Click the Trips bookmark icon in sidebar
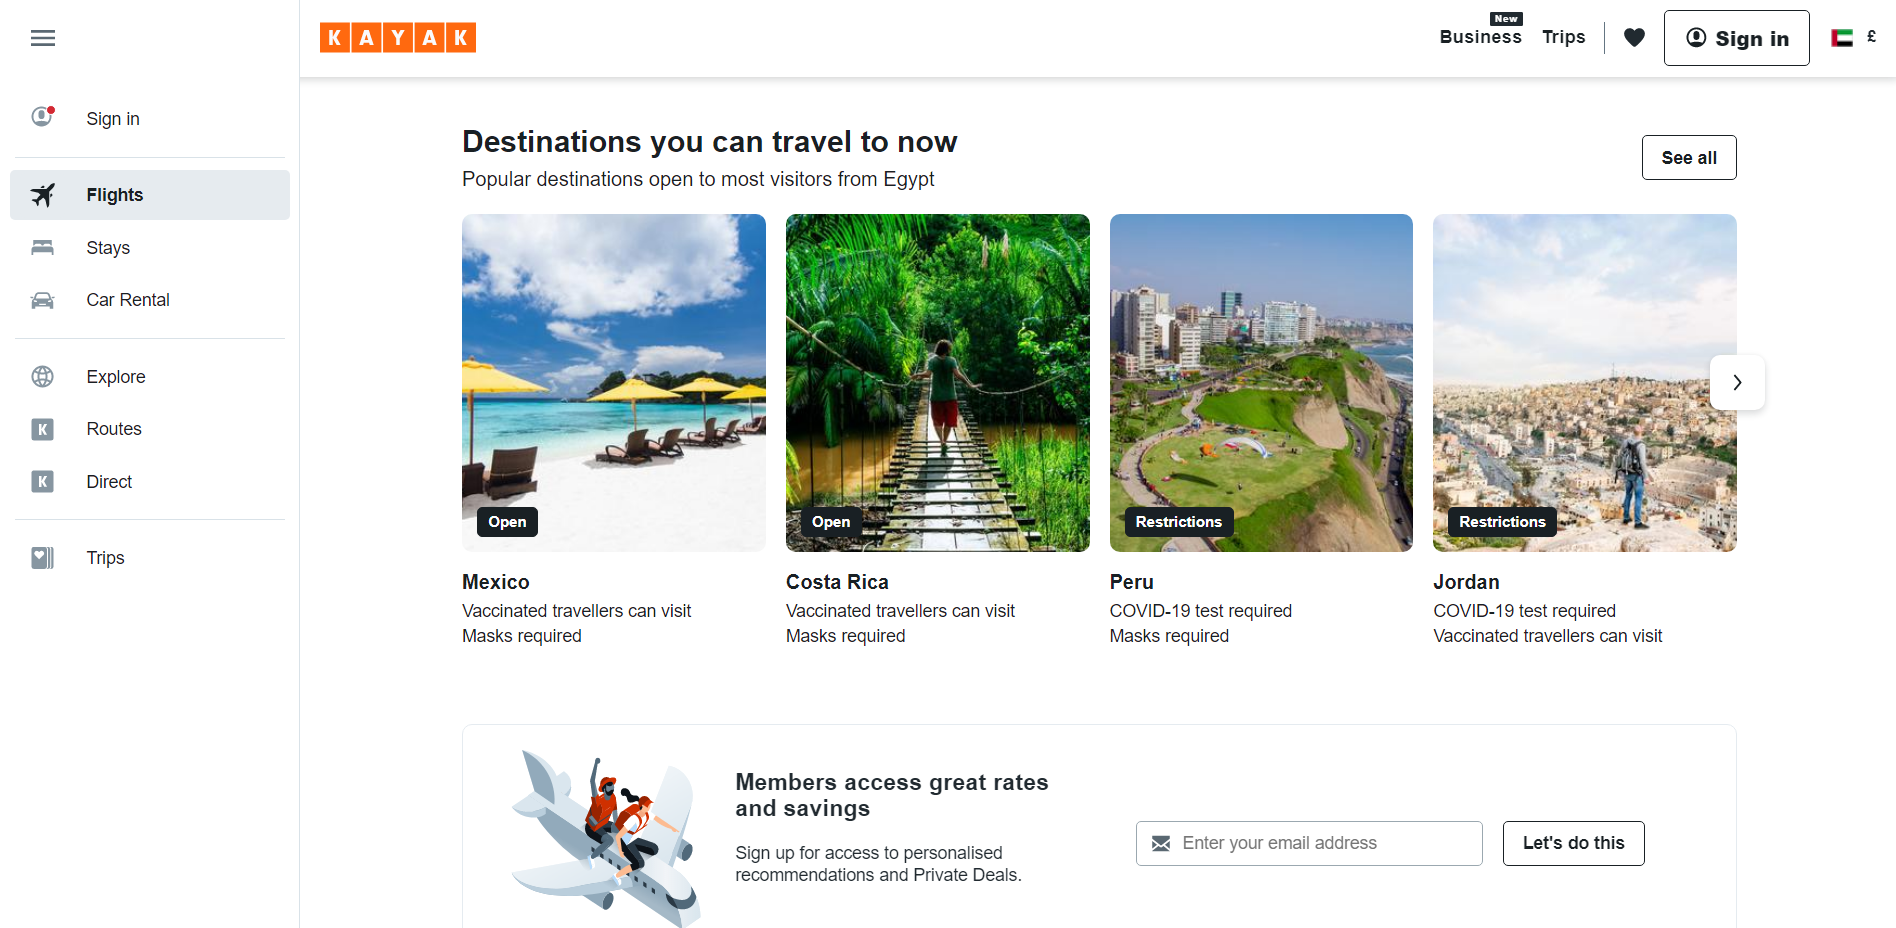Viewport: 1896px width, 928px height. point(43,558)
